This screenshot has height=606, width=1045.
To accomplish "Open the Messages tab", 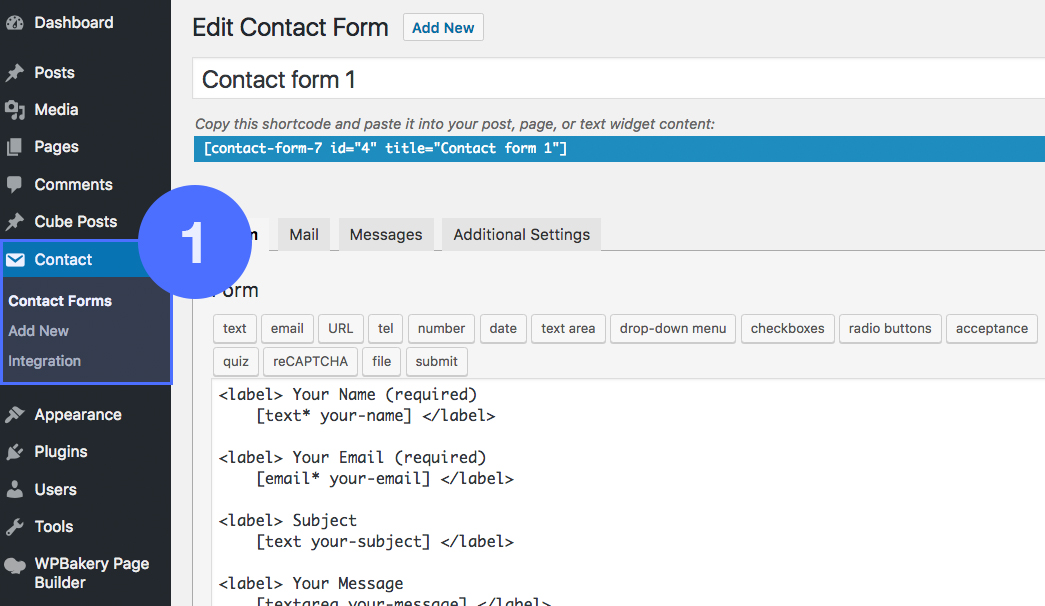I will click(386, 235).
